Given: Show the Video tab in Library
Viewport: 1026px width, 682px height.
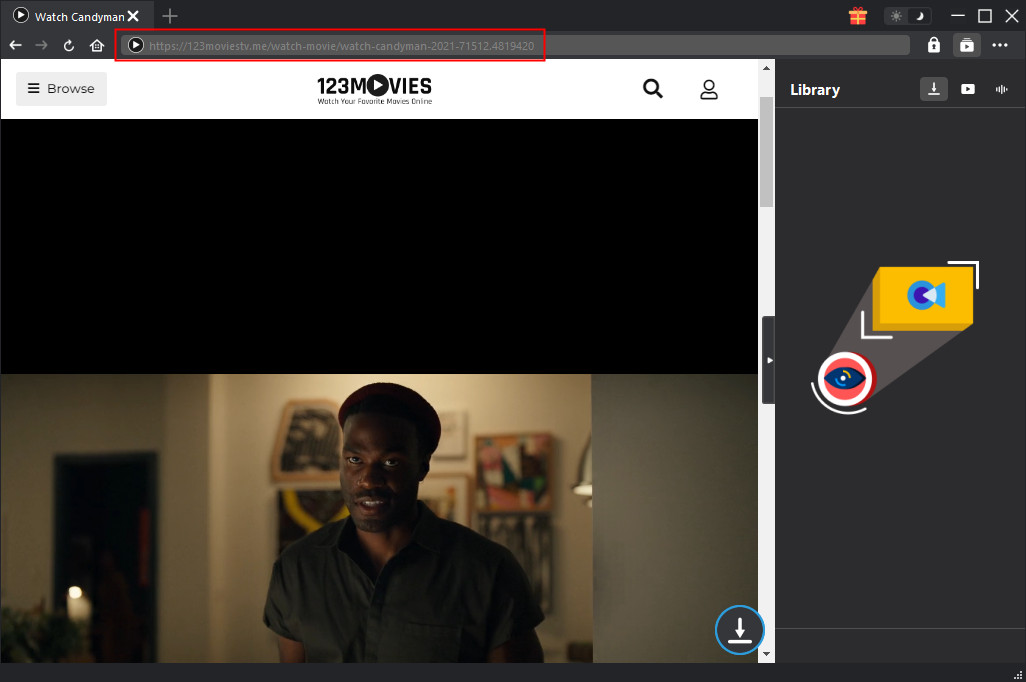Looking at the screenshot, I should click(x=968, y=89).
